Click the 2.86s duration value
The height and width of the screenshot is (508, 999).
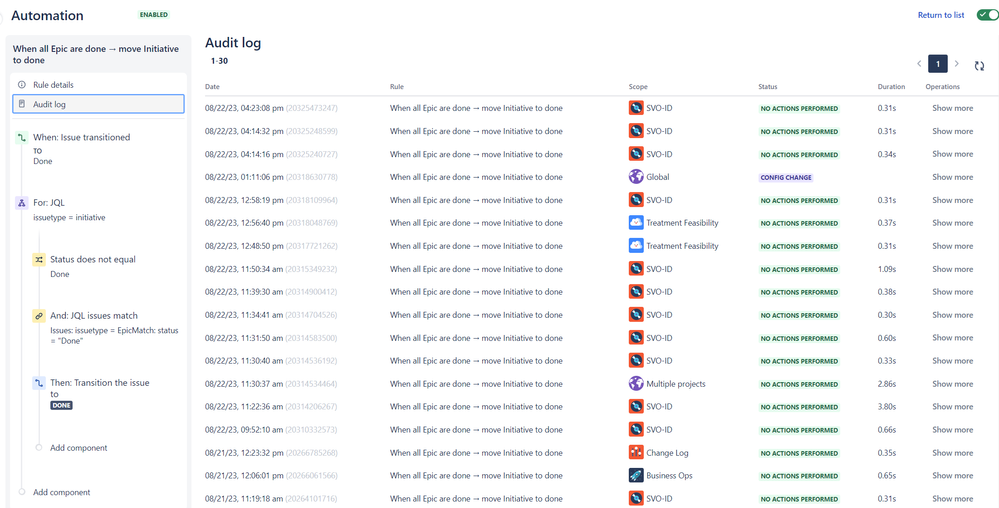point(888,384)
